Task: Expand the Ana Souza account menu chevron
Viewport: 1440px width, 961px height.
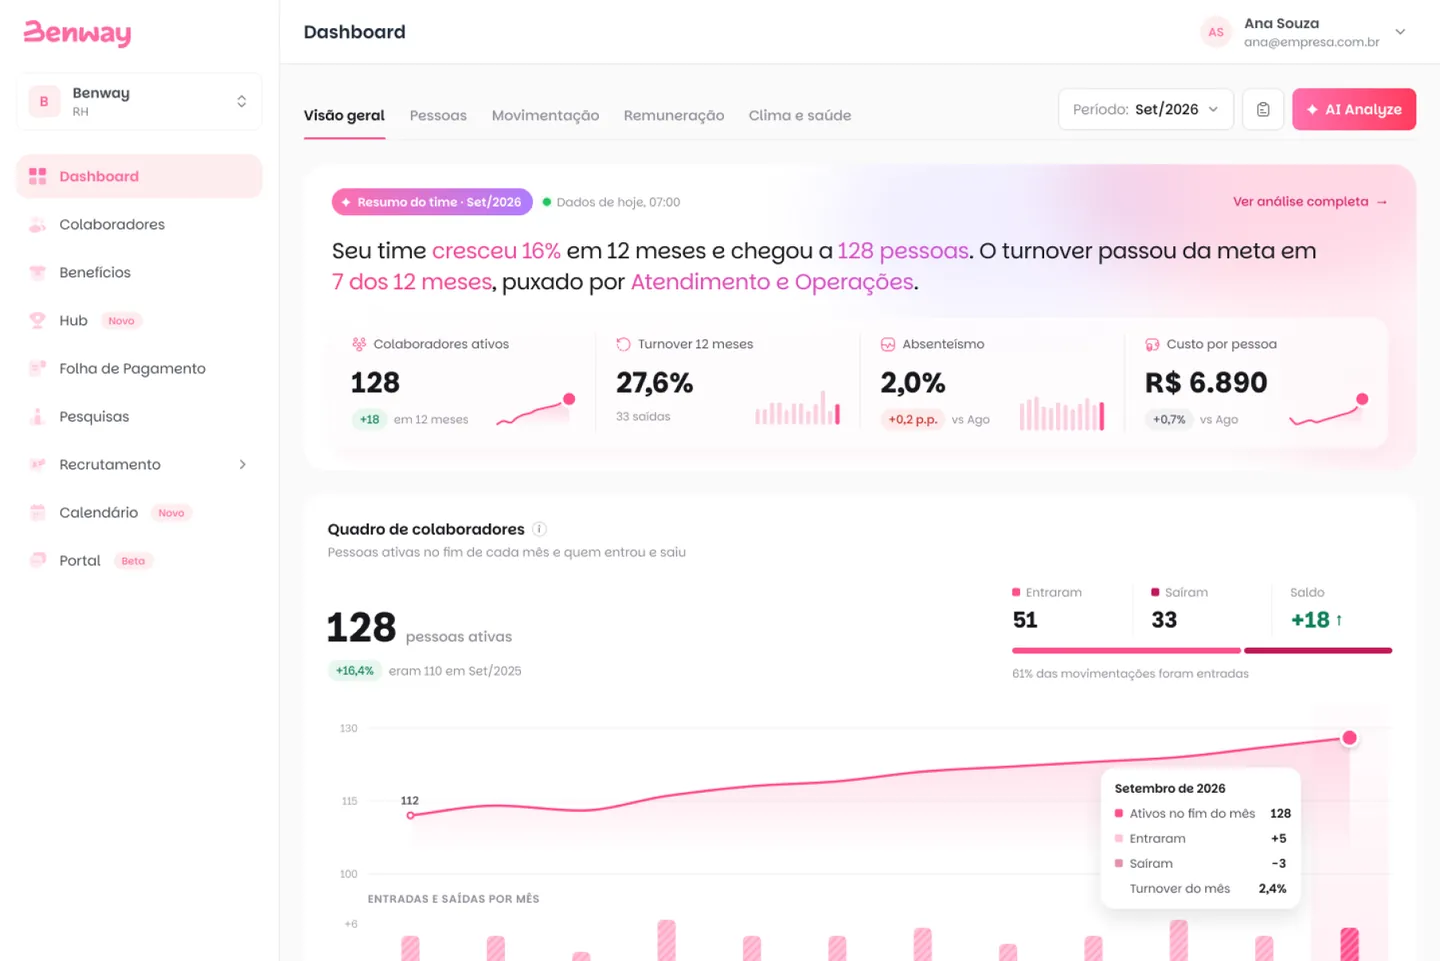Action: [x=1400, y=32]
